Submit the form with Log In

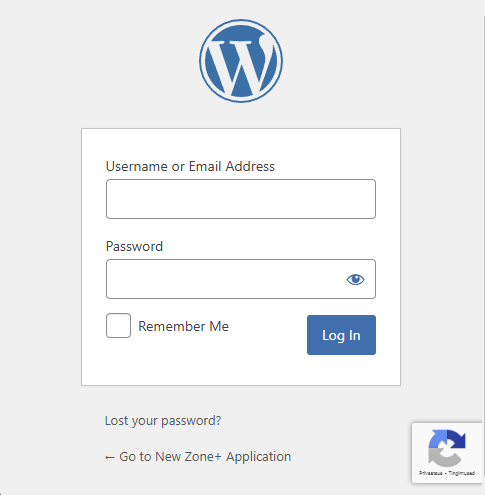(341, 335)
